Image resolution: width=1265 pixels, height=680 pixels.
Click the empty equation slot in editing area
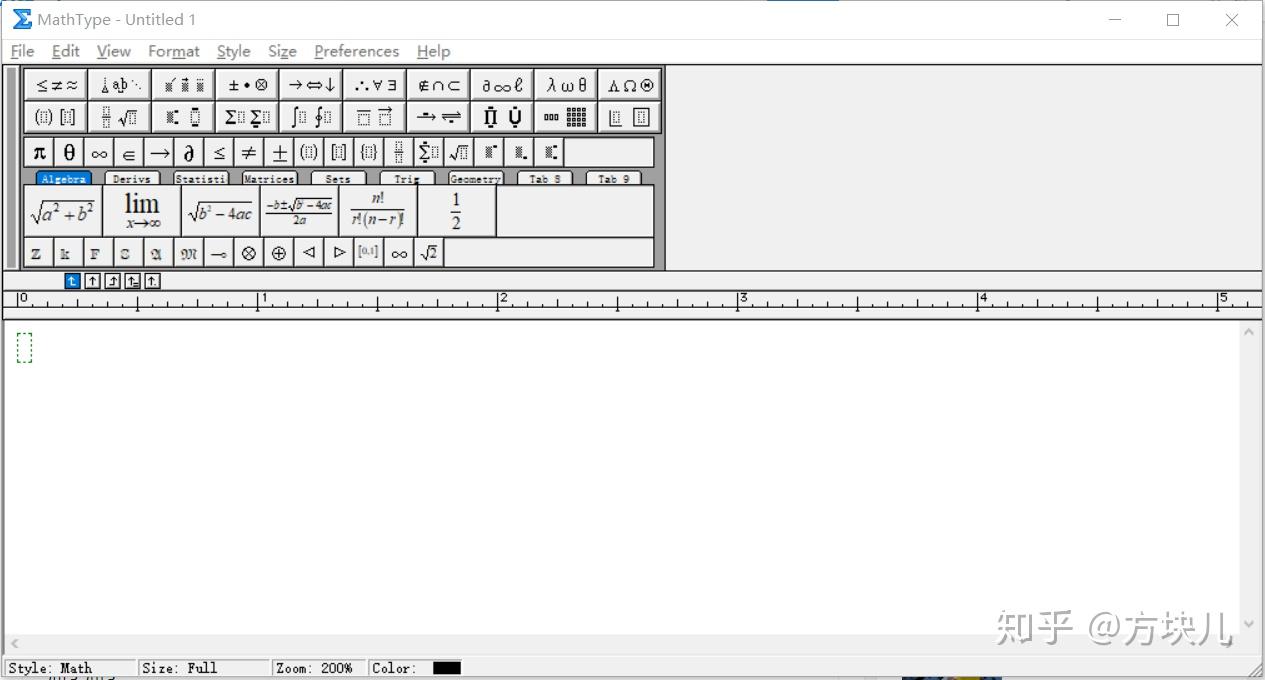pos(25,348)
